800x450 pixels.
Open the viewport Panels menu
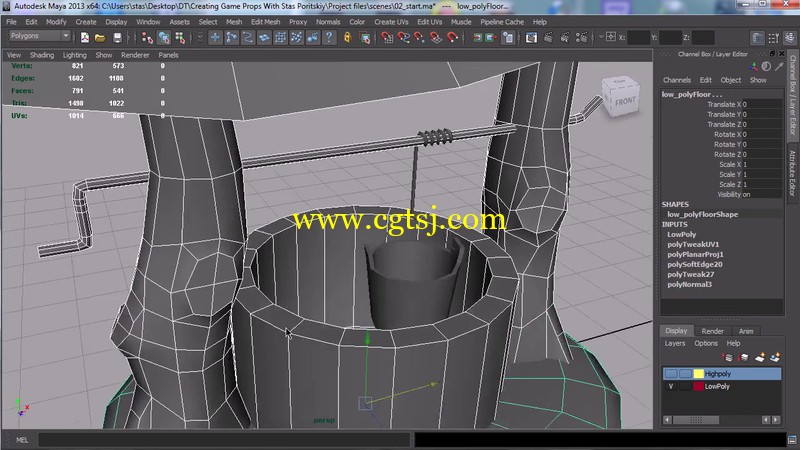click(x=168, y=55)
